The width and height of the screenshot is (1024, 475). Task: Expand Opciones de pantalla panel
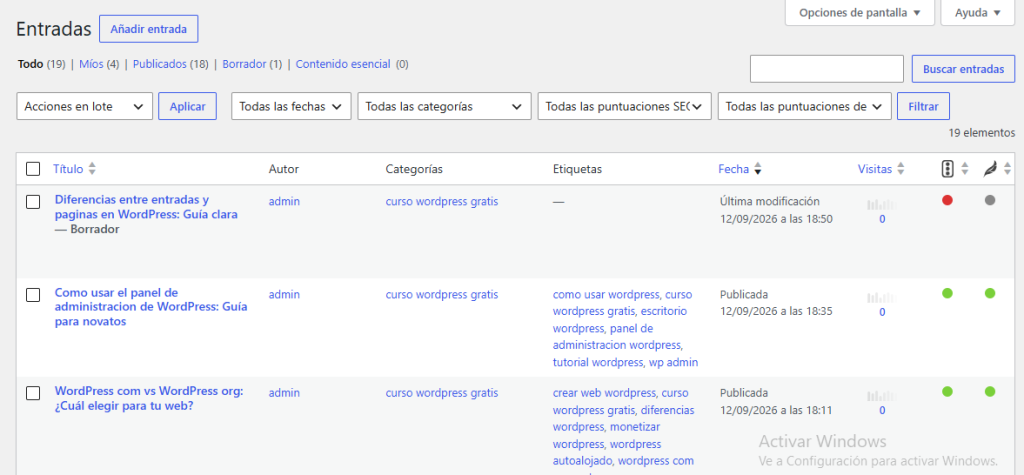pos(859,12)
